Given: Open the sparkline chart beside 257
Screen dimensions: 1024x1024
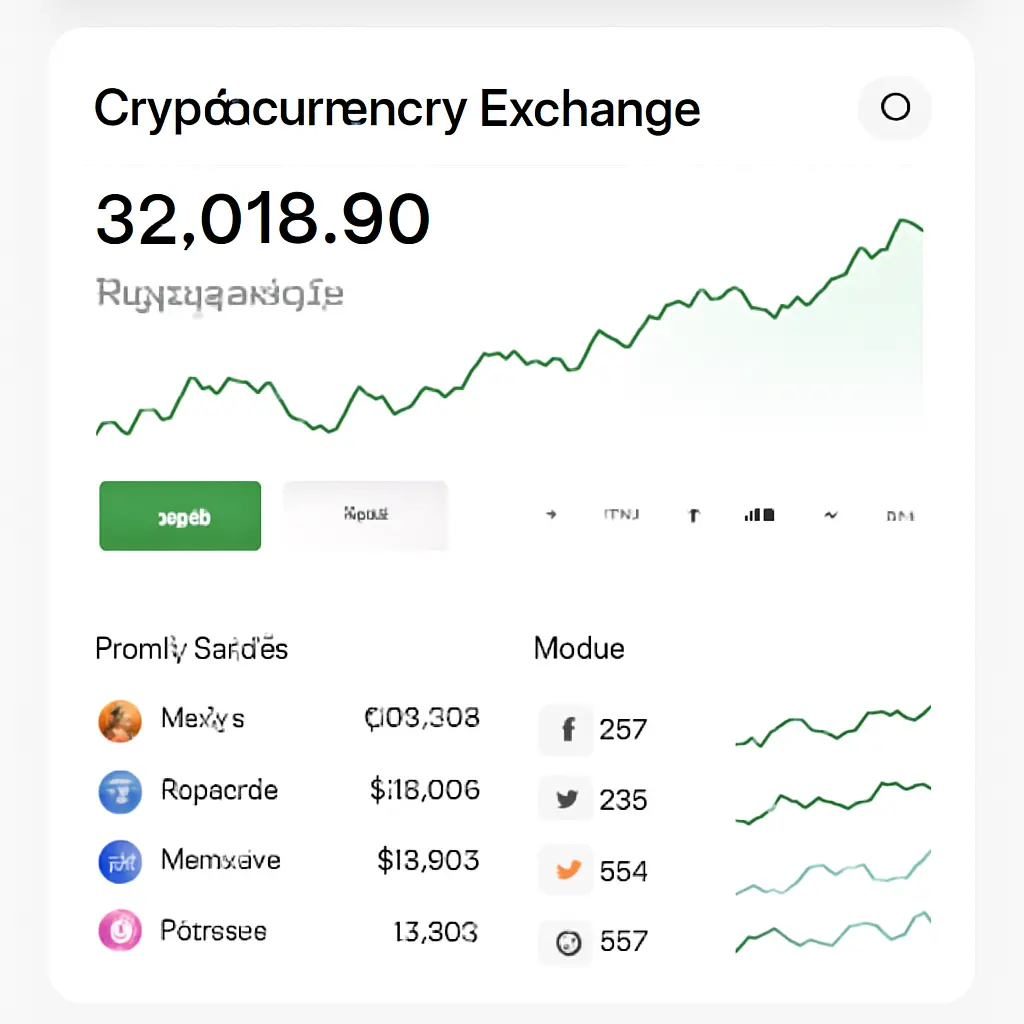Looking at the screenshot, I should point(832,727).
